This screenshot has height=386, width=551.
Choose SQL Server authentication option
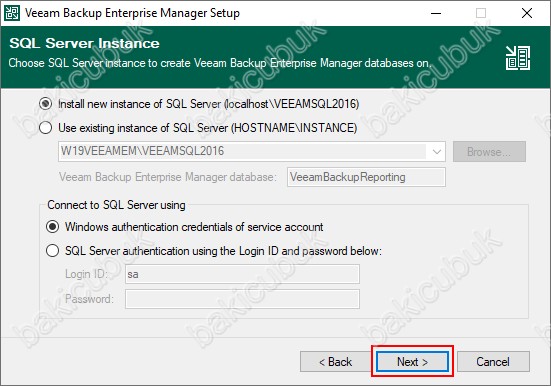(52, 251)
